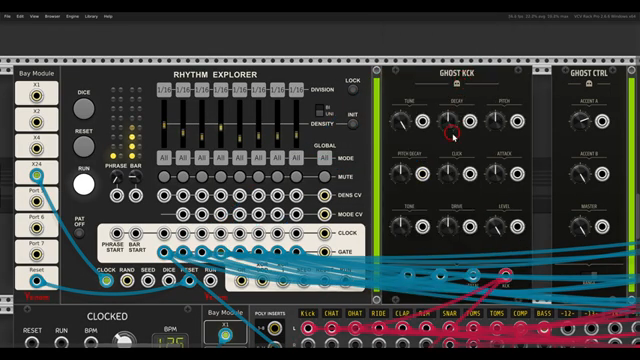Click the ATTACK knob on Ghost KCK

[x=495, y=174]
